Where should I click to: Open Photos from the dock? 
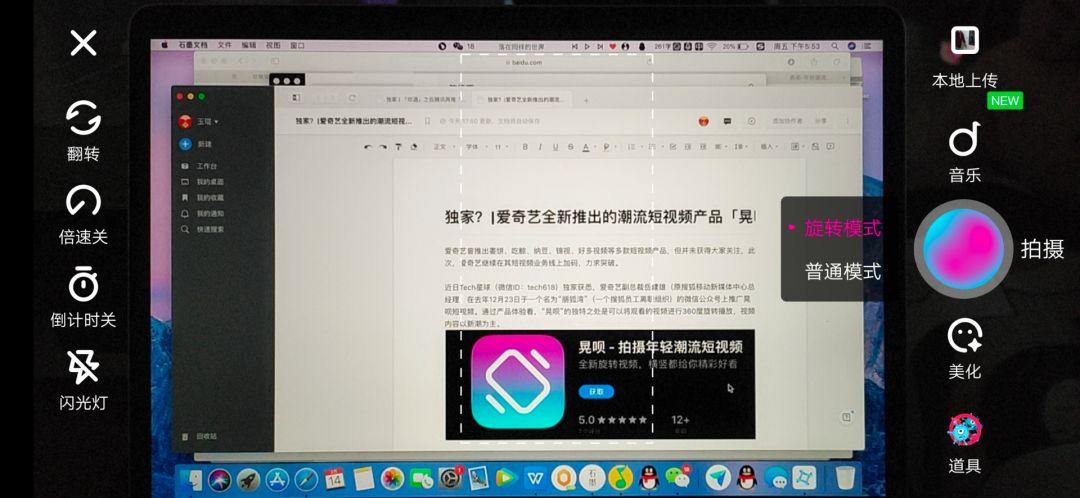(392, 478)
